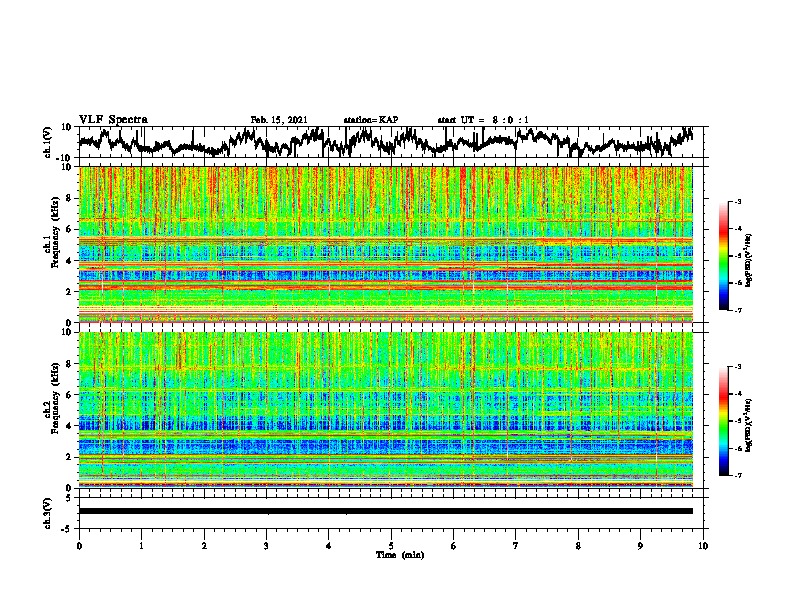The image size is (792, 612).
Task: Click the ch.2 Frequency (kHz) axis label
Action: click(52, 398)
